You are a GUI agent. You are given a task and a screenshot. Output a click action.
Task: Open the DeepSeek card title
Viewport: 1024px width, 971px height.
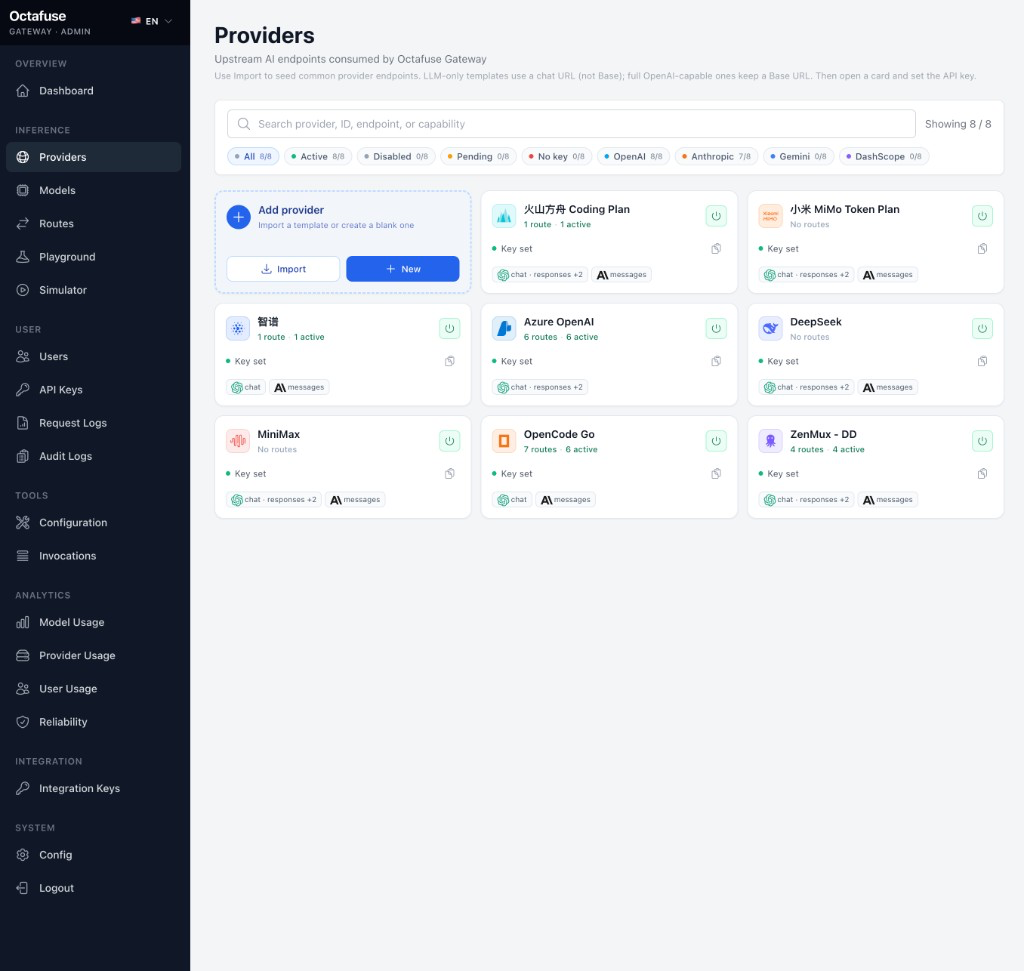[816, 322]
